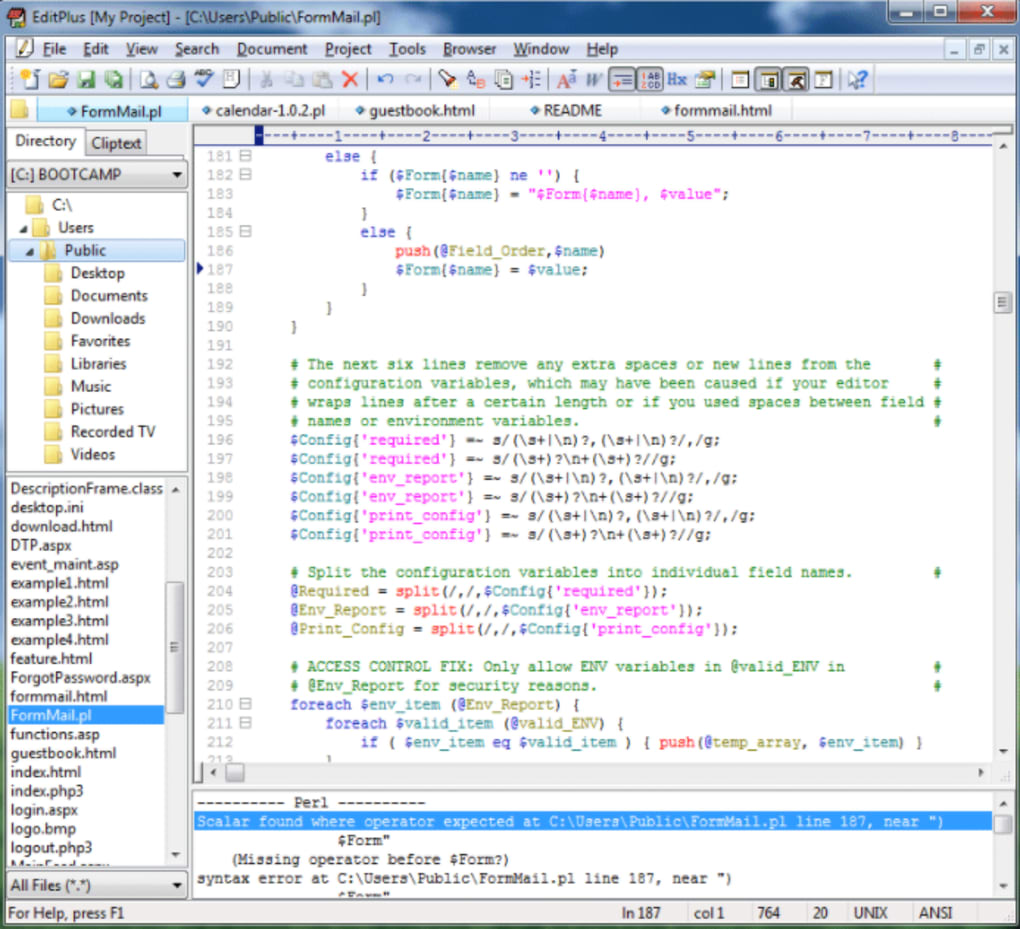Open the Hx hex viewer icon

[x=677, y=79]
